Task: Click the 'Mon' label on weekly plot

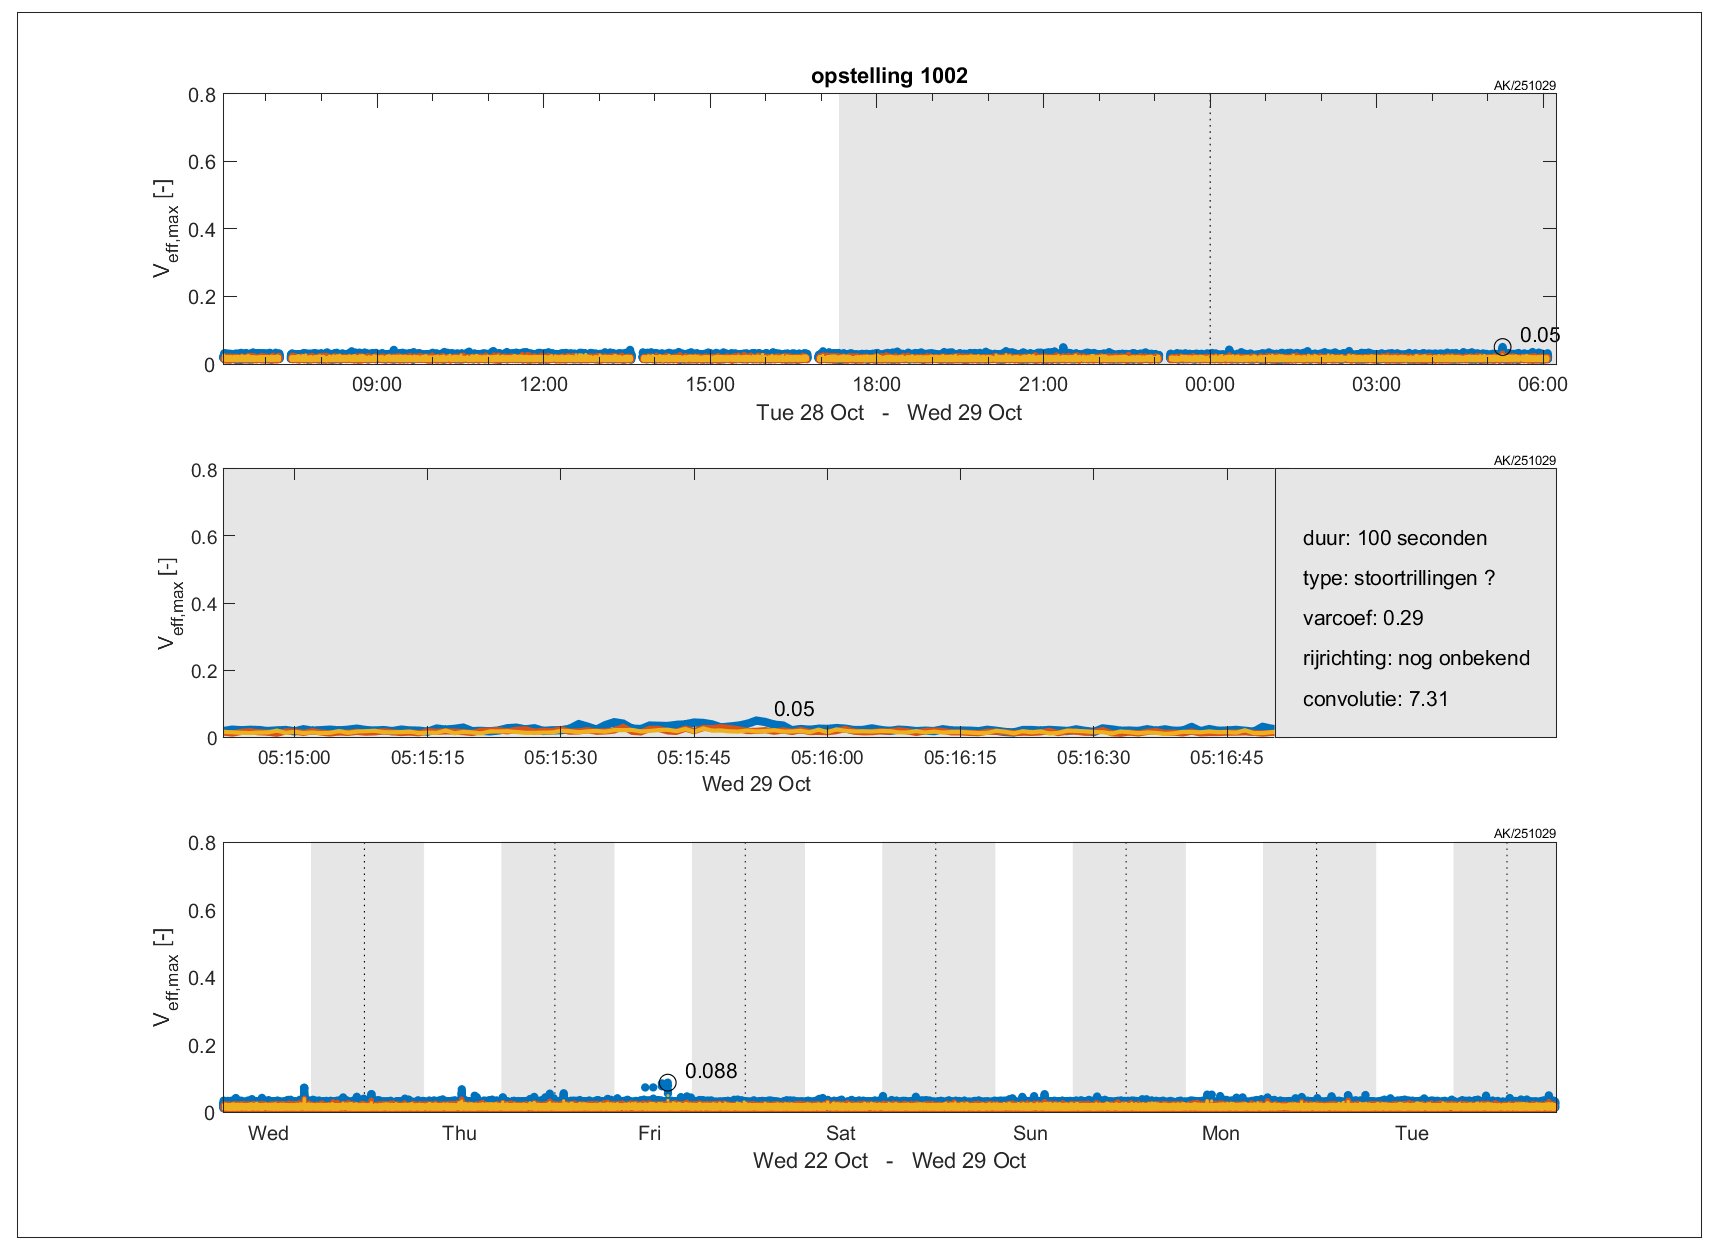Action: [1220, 1133]
